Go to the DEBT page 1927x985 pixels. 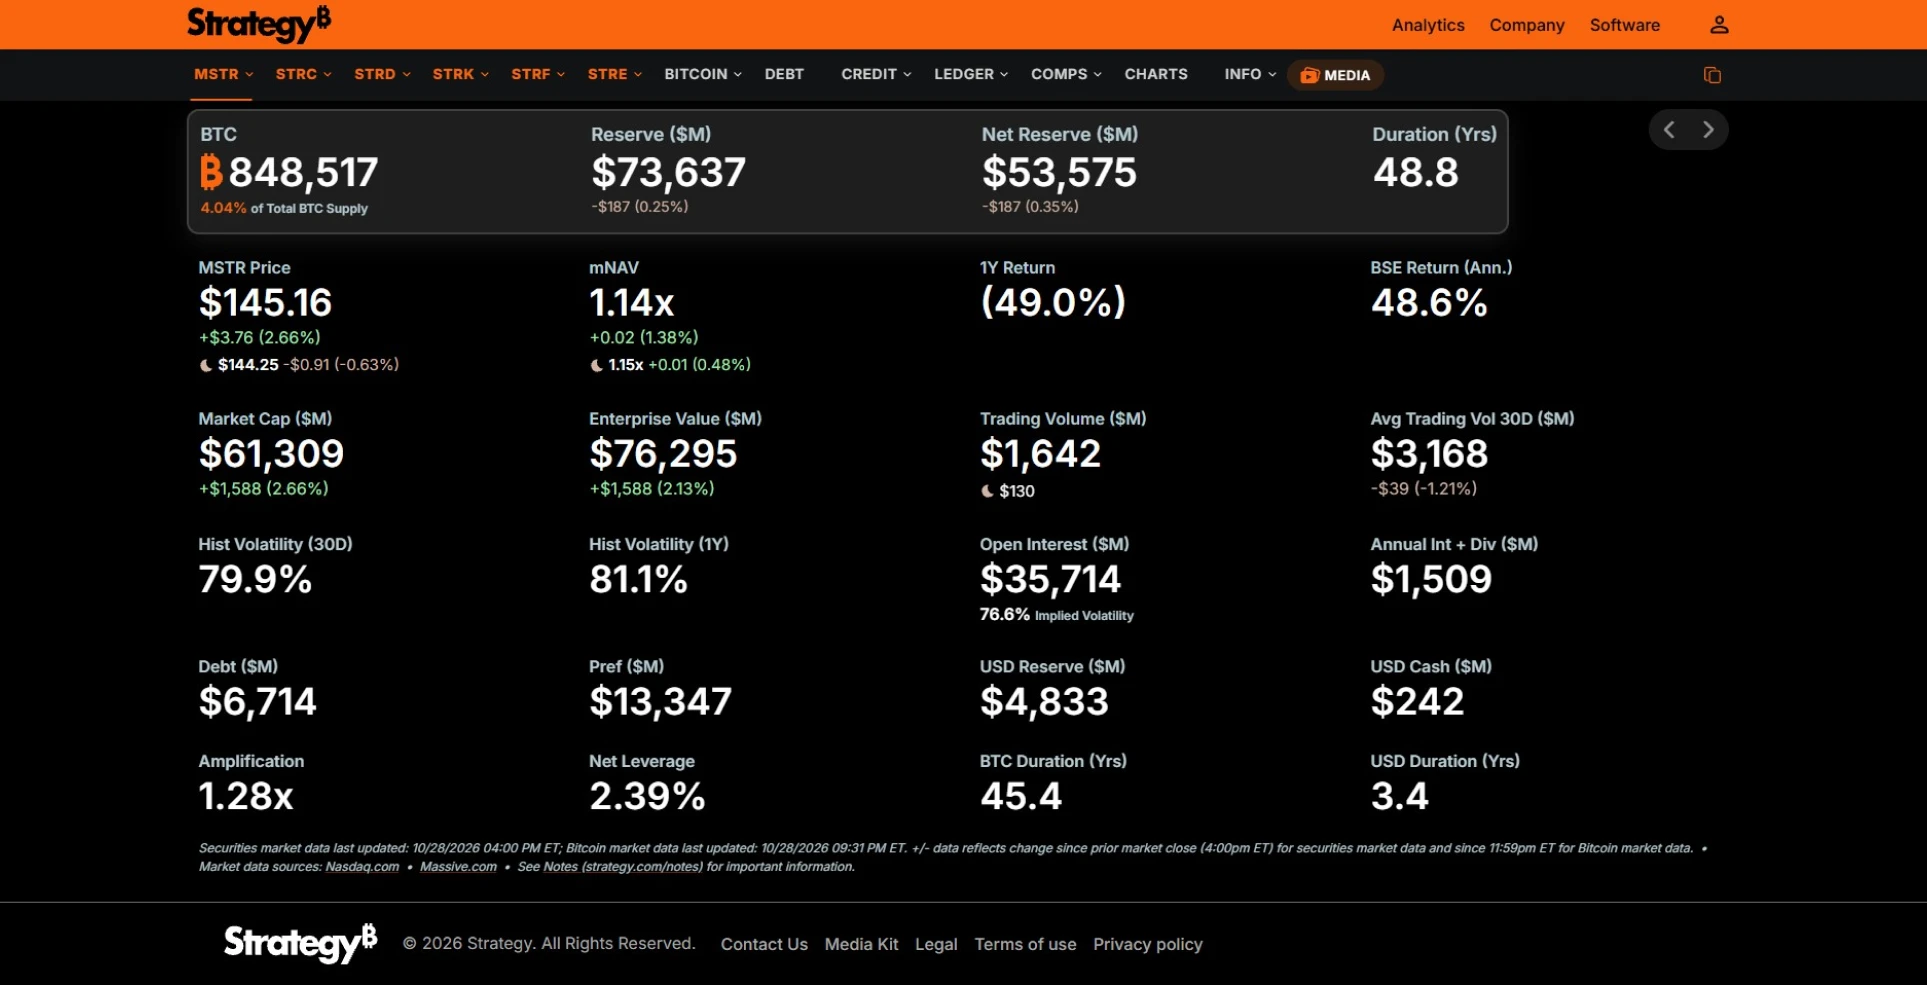click(x=784, y=74)
